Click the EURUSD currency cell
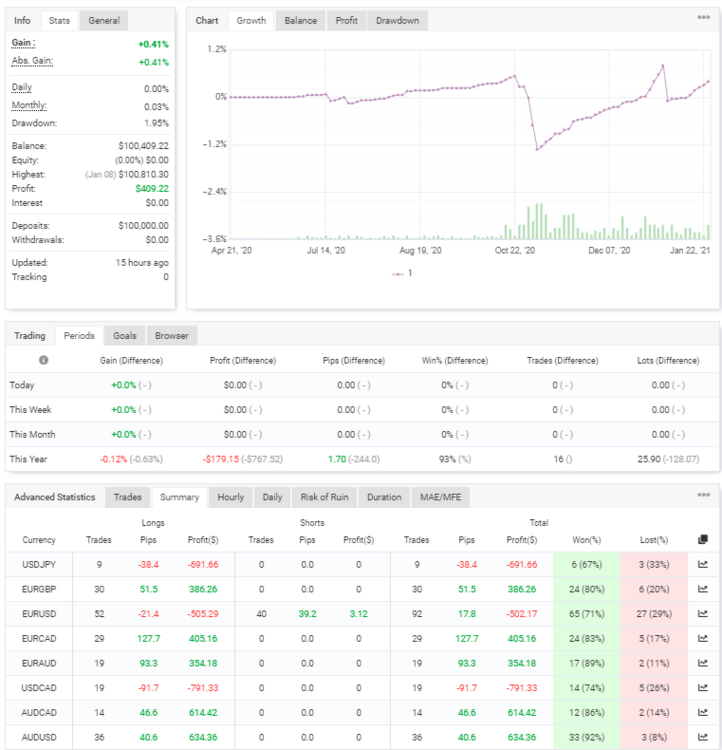Image resolution: width=722 pixels, height=750 pixels. click(x=39, y=614)
